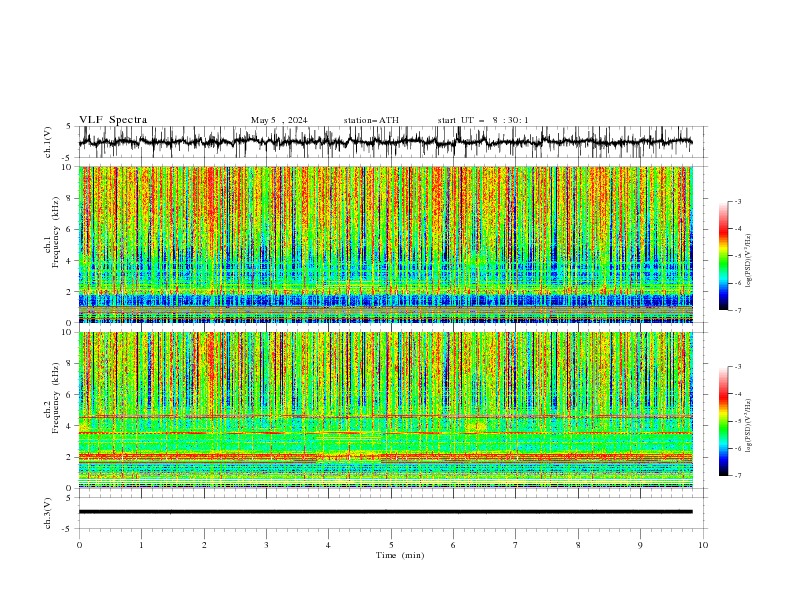Click the 'VLF Spectra' title text
Screen dimensions: 792x612
tap(113, 120)
